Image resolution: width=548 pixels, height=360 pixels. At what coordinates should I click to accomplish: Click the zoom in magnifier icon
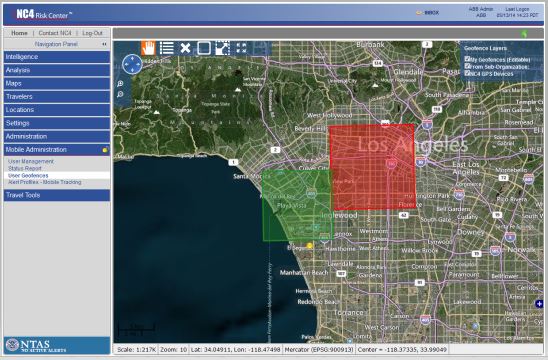pyautogui.click(x=120, y=84)
